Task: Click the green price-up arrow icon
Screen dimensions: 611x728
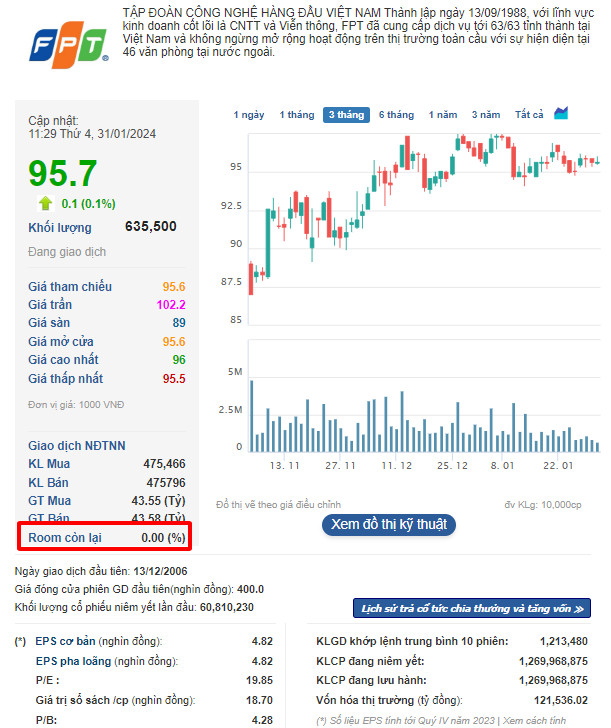Action: (x=46, y=203)
